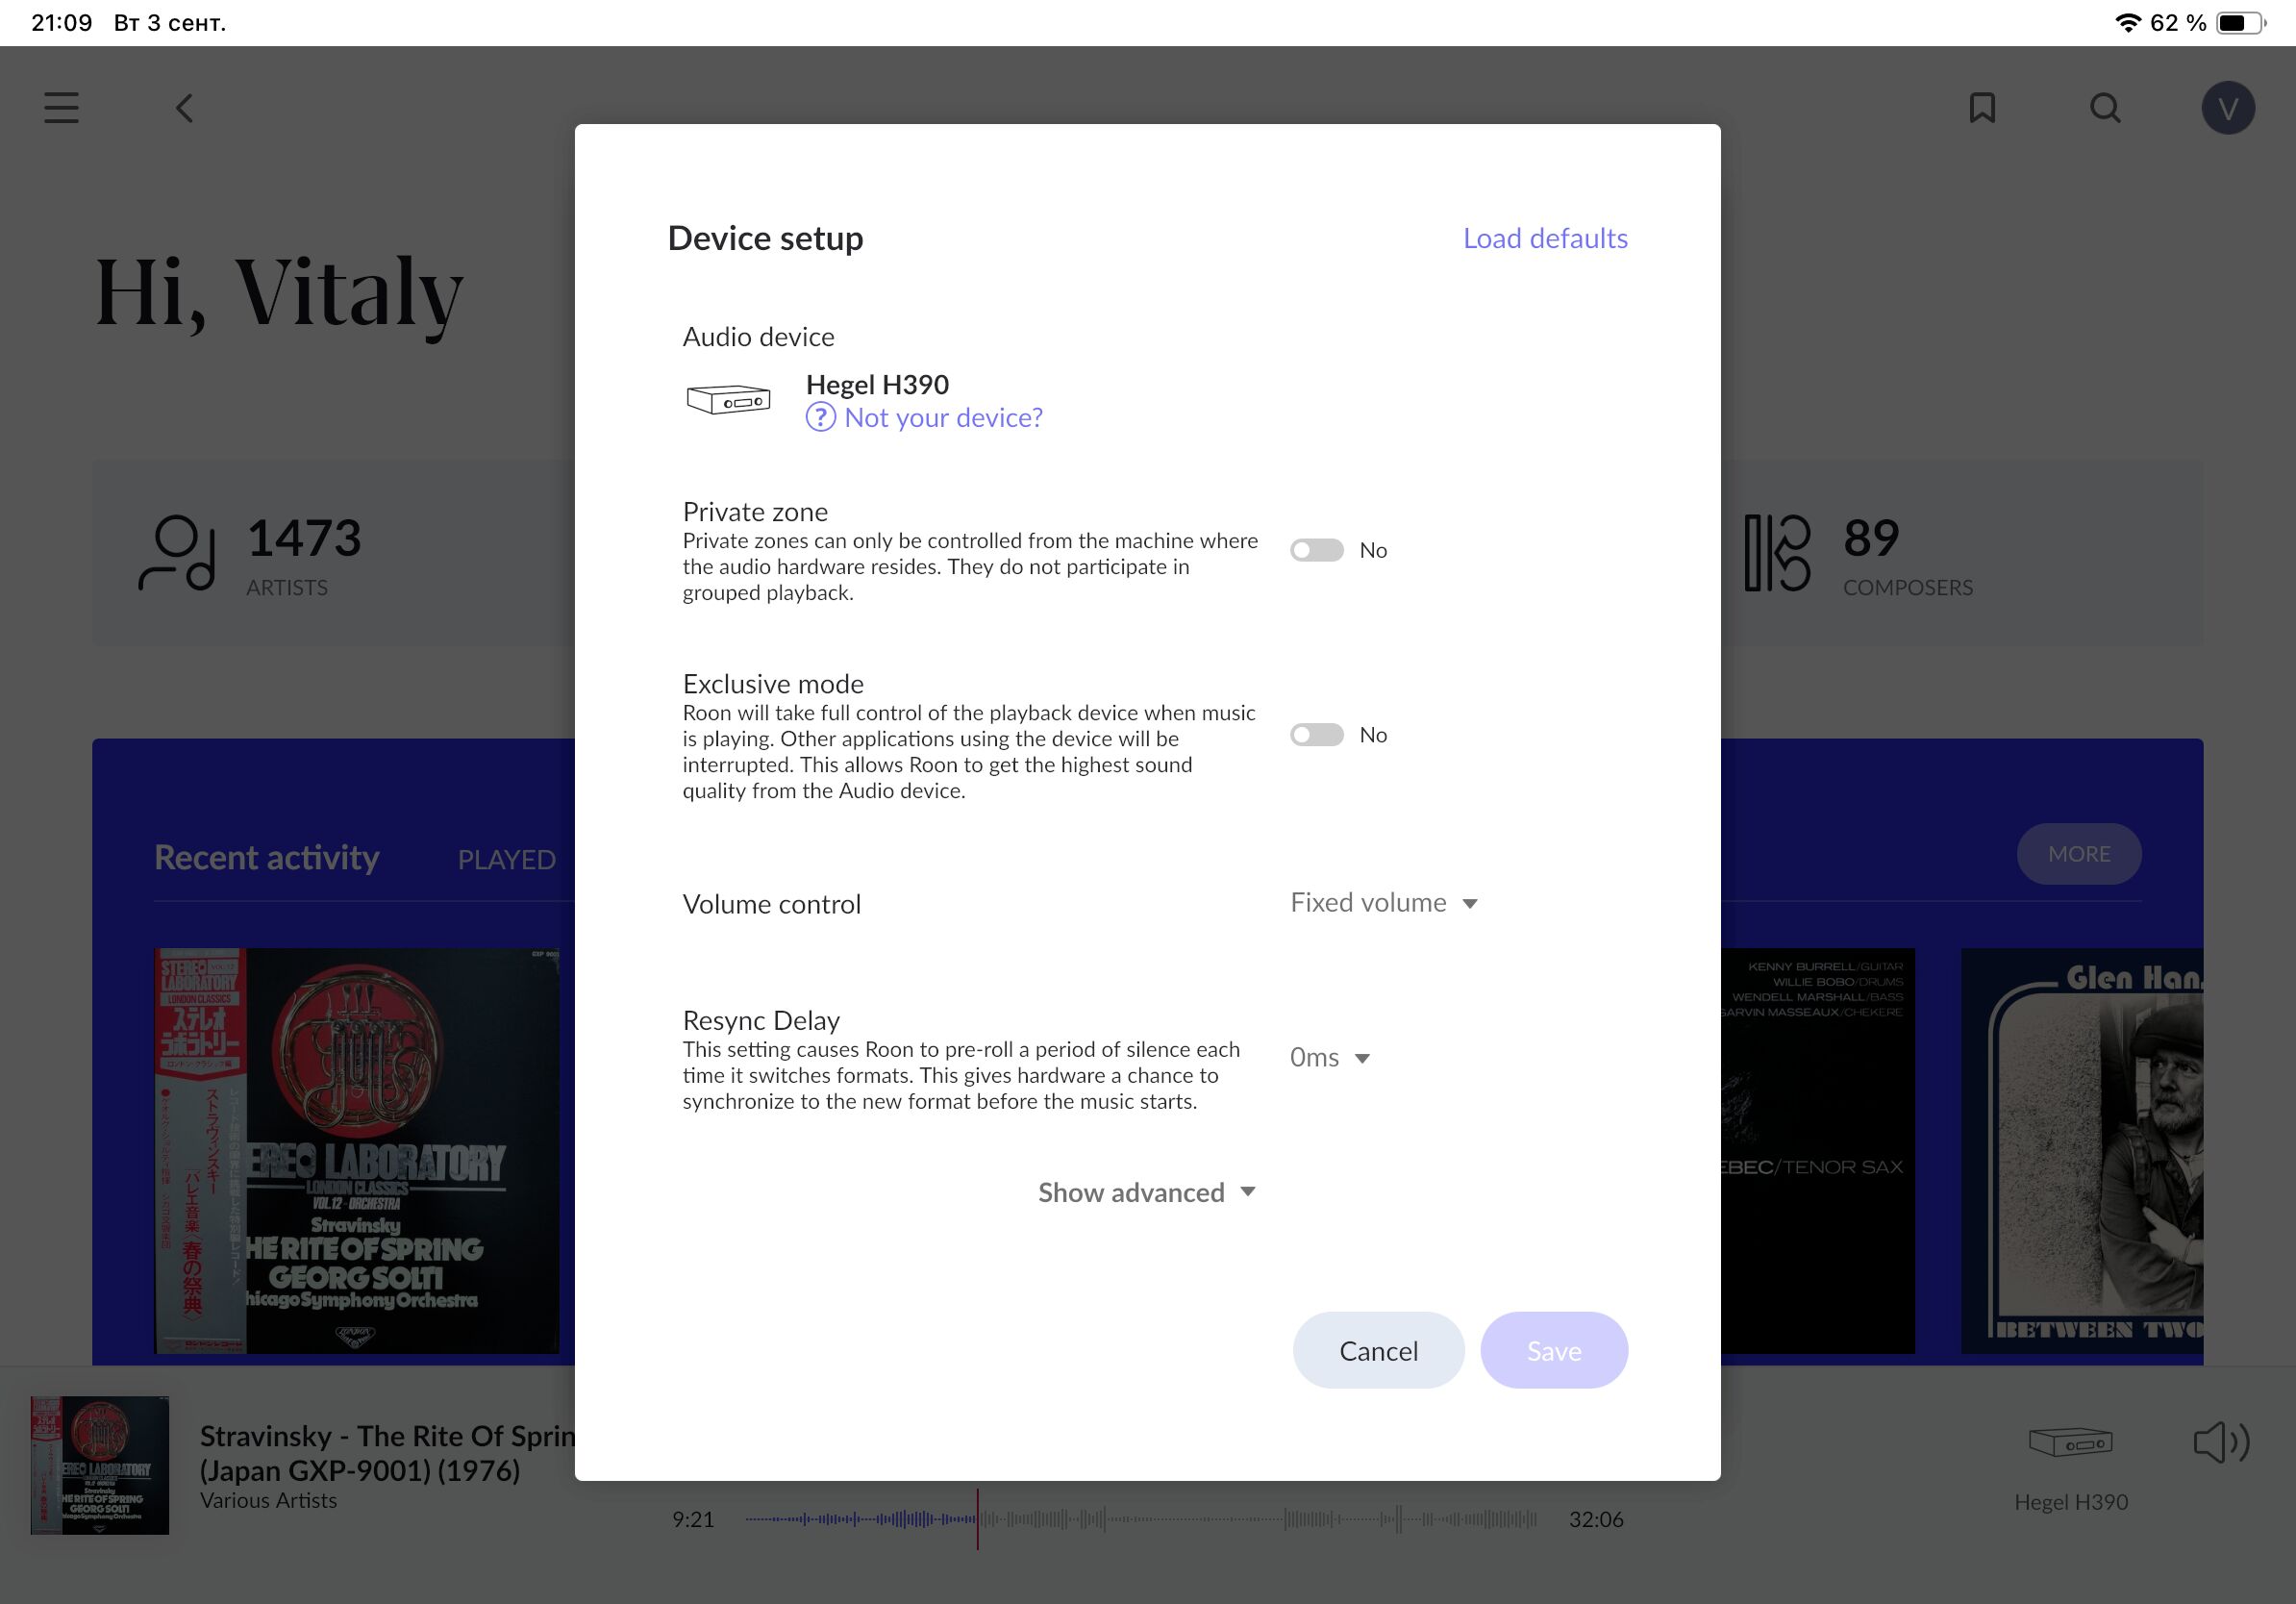This screenshot has height=1604, width=2296.
Task: Click the red playhead marker on waveform
Action: (977, 1519)
